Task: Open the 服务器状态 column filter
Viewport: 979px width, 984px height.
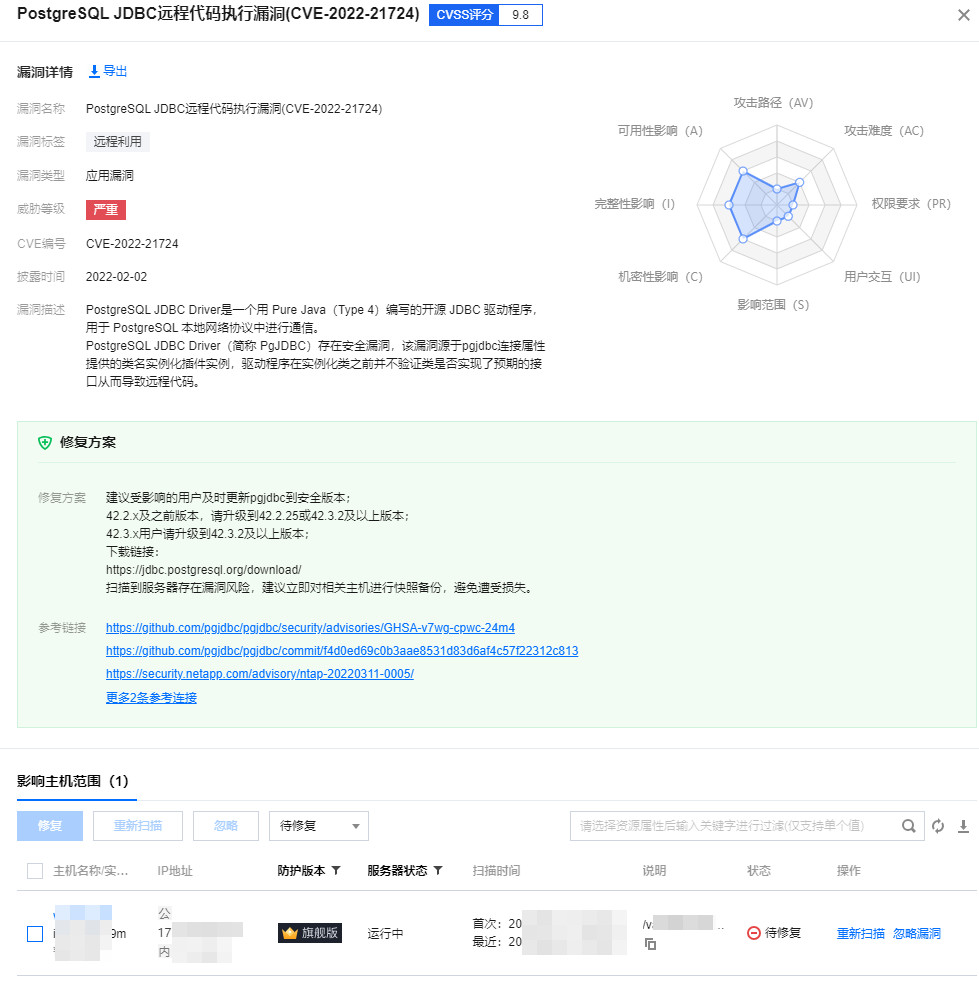Action: pos(438,870)
